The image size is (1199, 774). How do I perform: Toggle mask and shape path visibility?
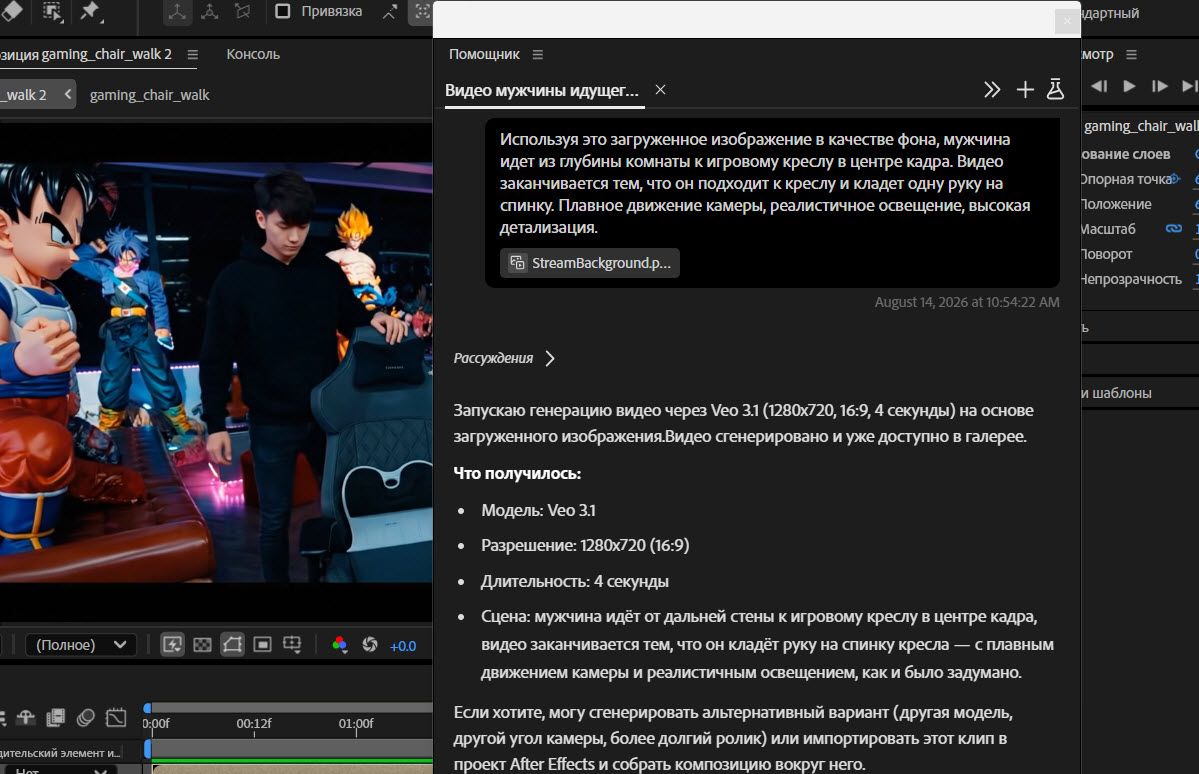click(x=232, y=645)
